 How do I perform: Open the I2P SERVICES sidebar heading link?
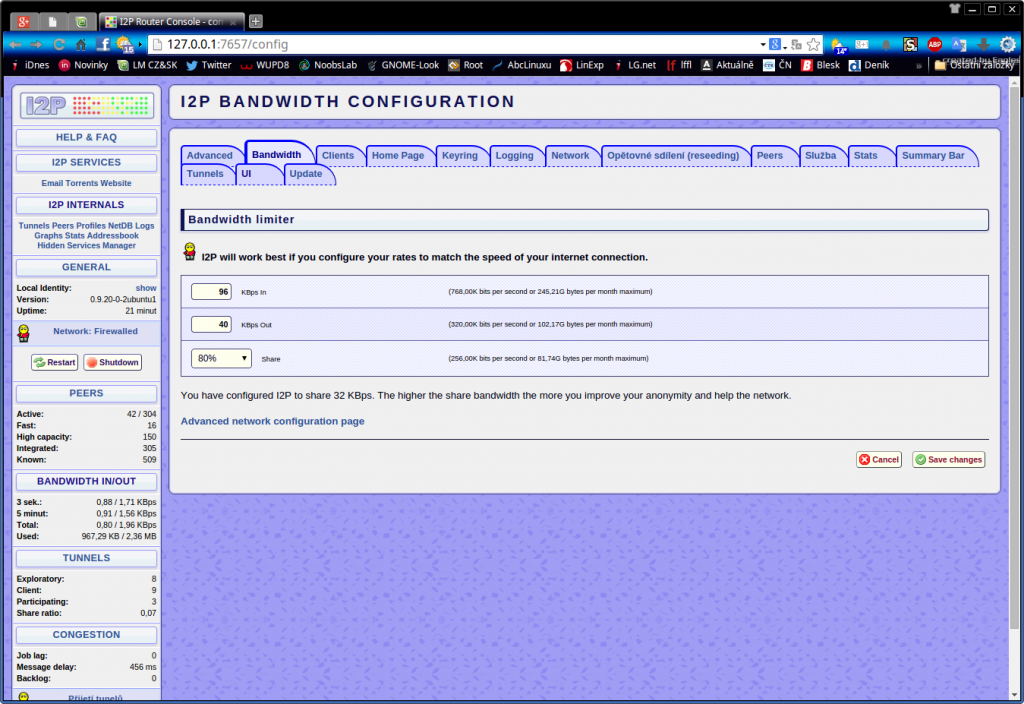click(86, 163)
